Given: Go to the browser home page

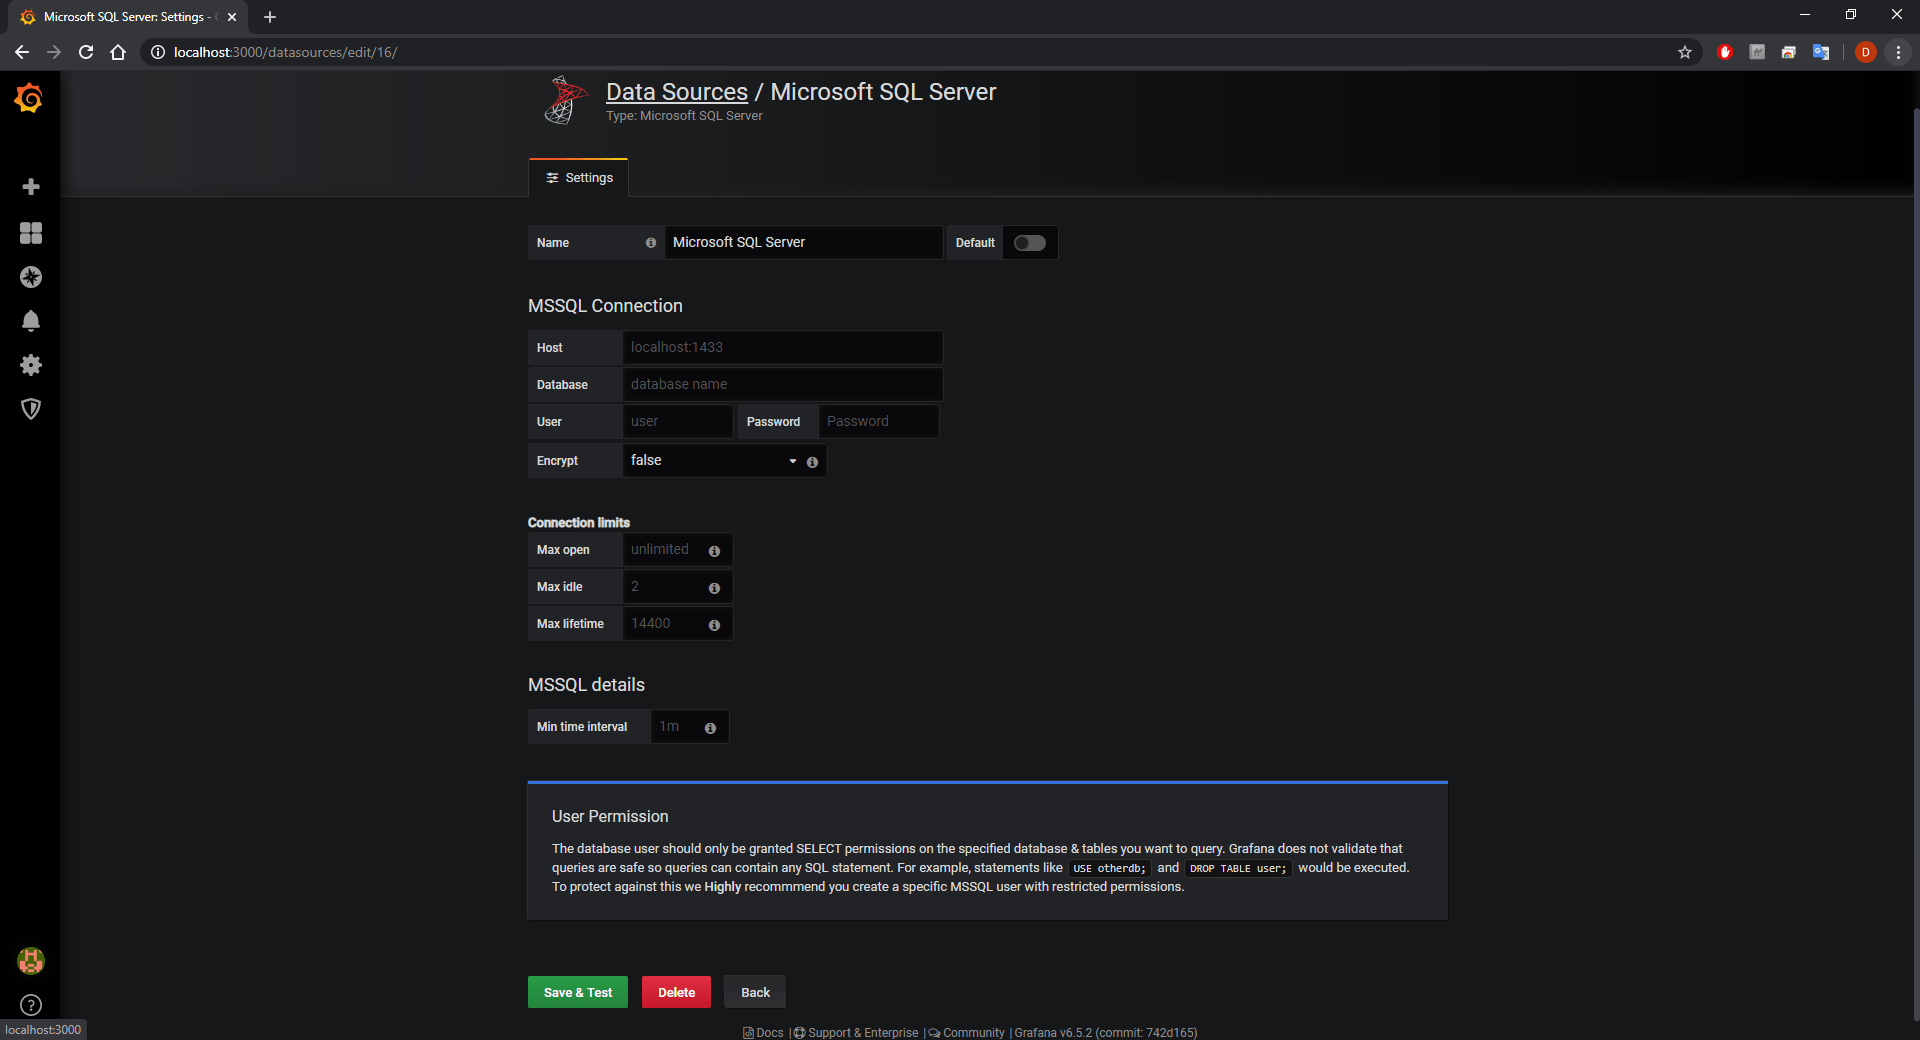Looking at the screenshot, I should coord(118,52).
